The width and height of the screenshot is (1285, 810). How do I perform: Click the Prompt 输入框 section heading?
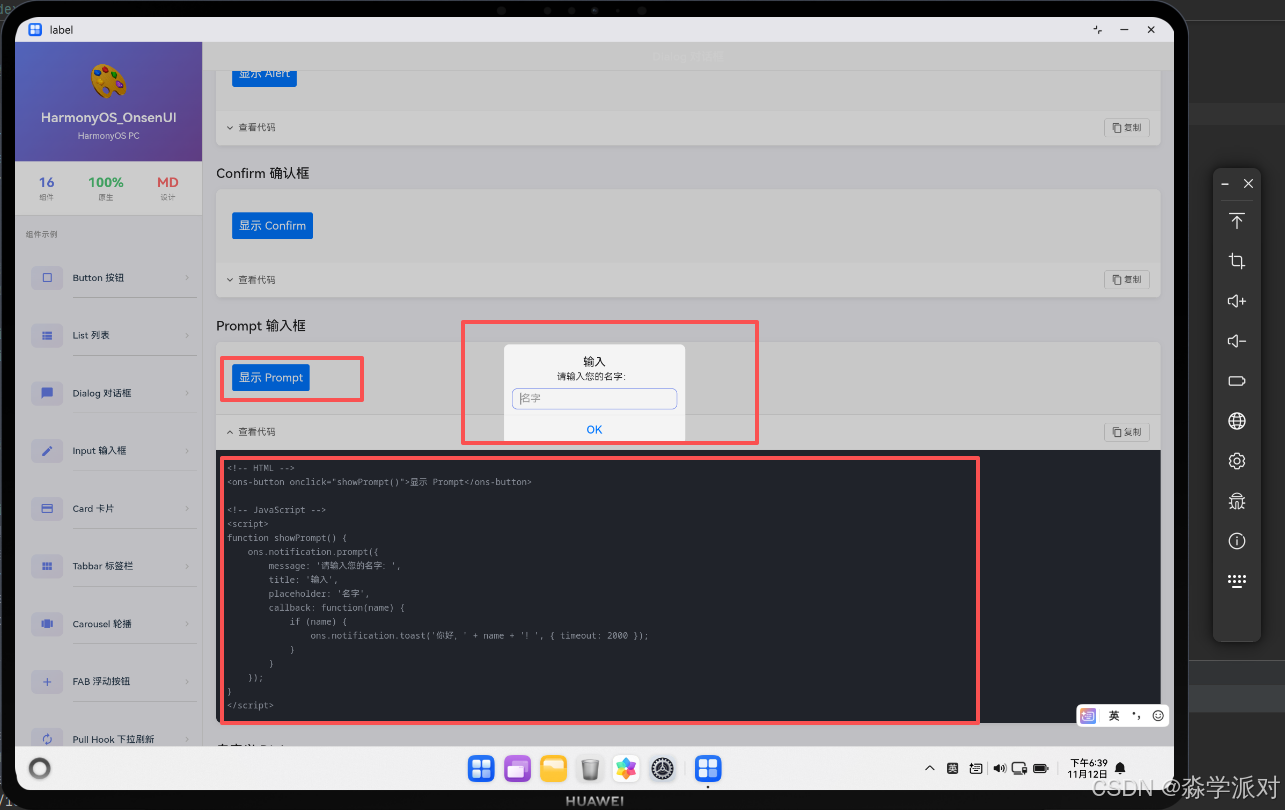[261, 326]
